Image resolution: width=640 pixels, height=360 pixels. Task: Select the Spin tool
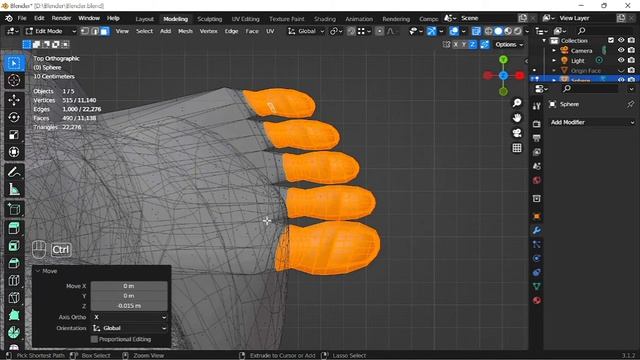pyautogui.click(x=14, y=332)
